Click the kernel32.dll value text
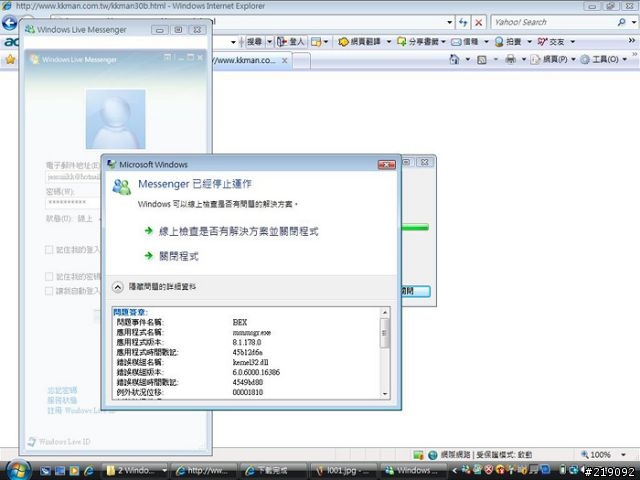 [x=250, y=362]
